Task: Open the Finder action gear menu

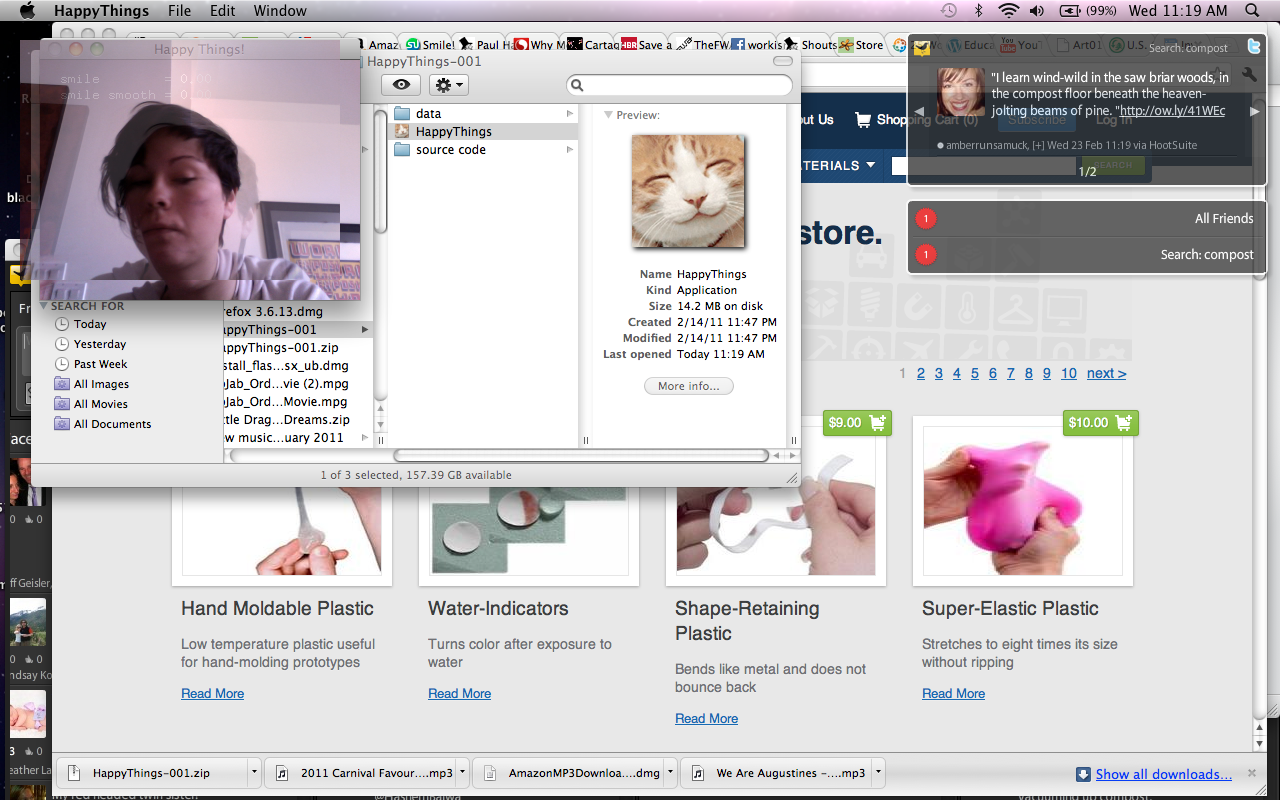Action: [450, 86]
